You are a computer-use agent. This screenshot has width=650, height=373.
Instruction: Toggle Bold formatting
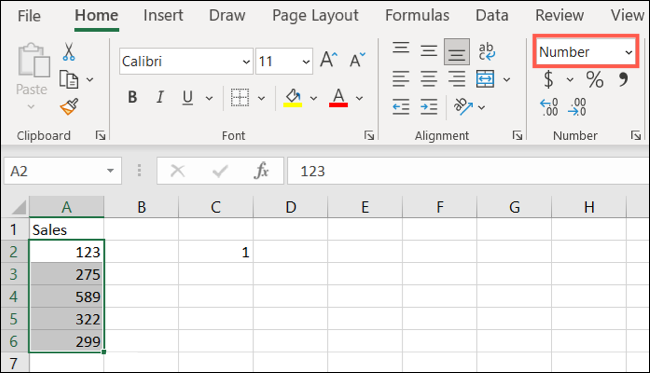[132, 97]
